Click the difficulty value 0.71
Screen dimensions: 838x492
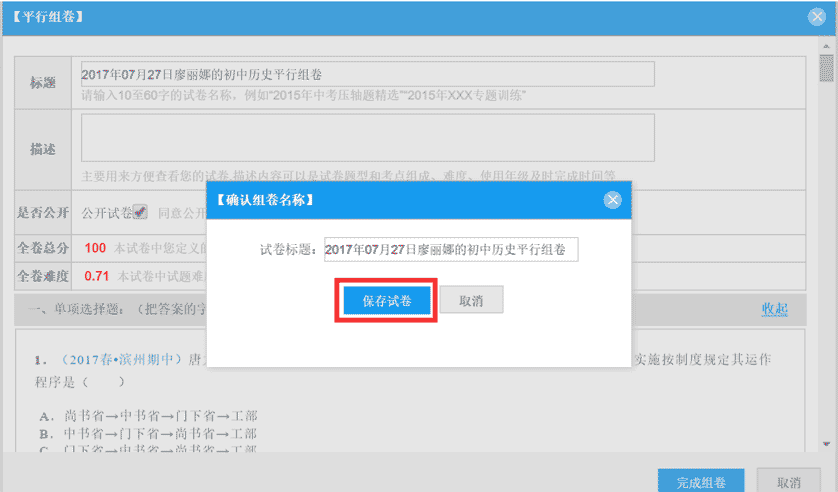[x=96, y=276]
